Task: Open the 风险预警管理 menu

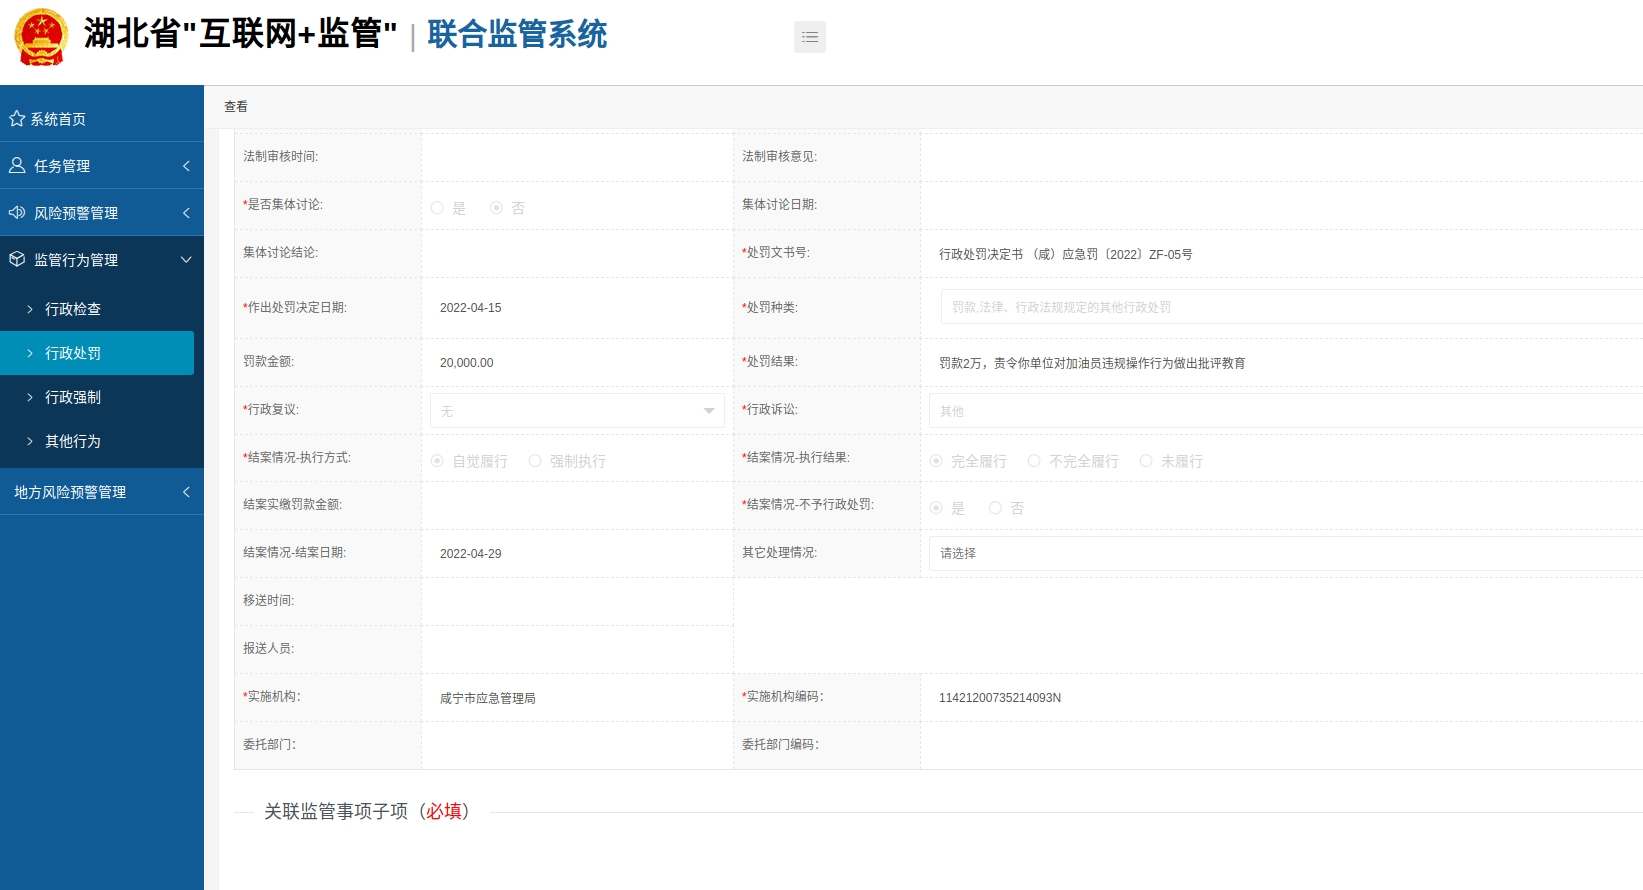Action: point(102,213)
